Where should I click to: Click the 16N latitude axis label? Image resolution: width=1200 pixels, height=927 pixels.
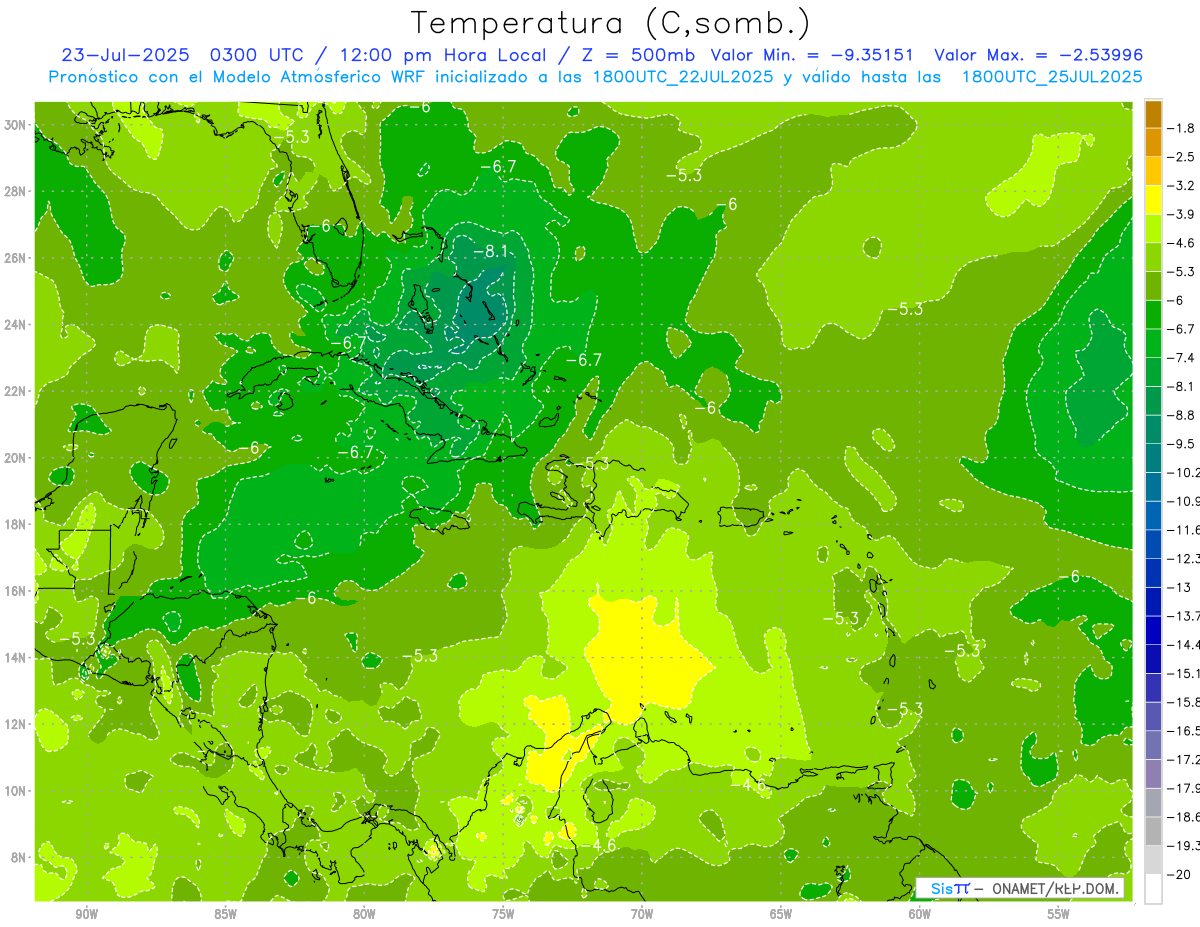(x=16, y=591)
